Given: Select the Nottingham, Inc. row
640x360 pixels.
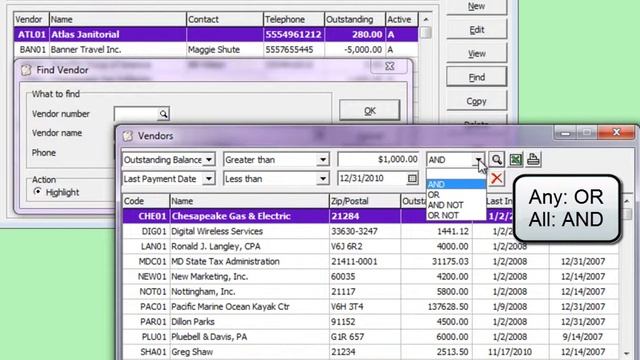Looking at the screenshot, I should point(370,291).
